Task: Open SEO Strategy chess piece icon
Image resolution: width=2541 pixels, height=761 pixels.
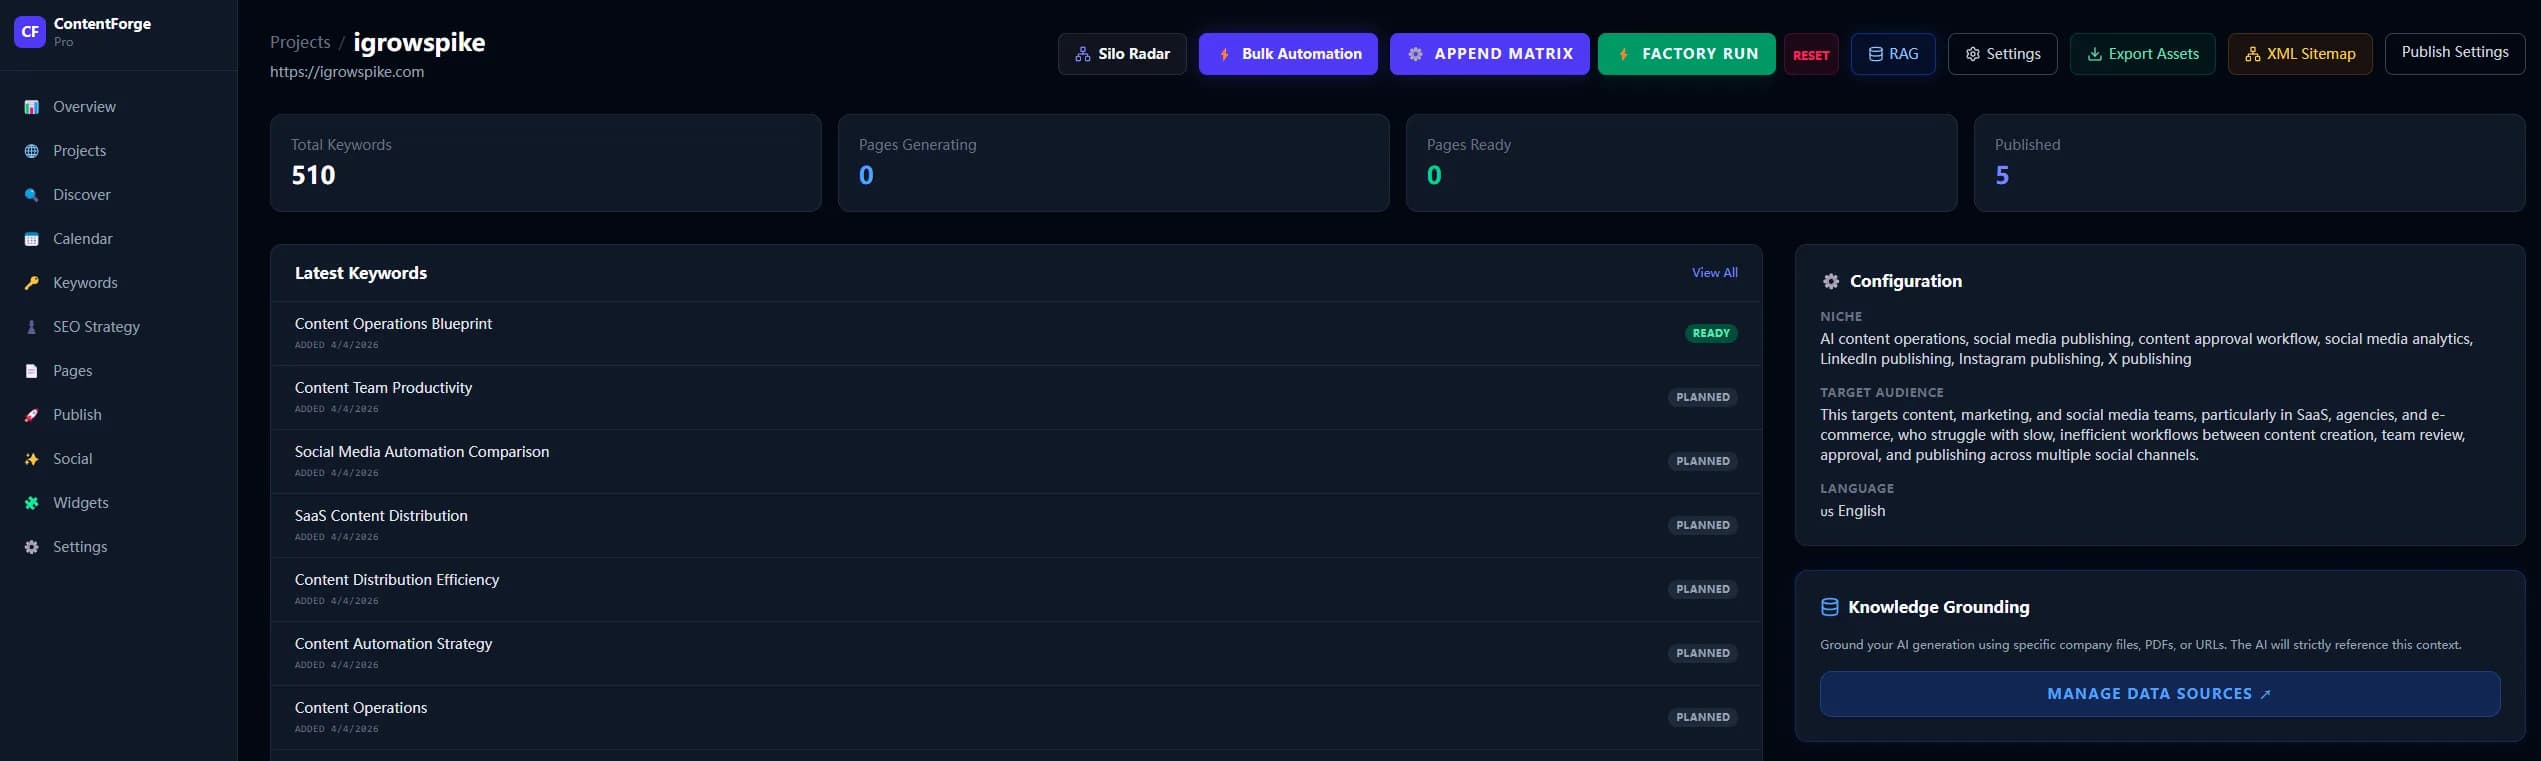Action: pyautogui.click(x=32, y=327)
